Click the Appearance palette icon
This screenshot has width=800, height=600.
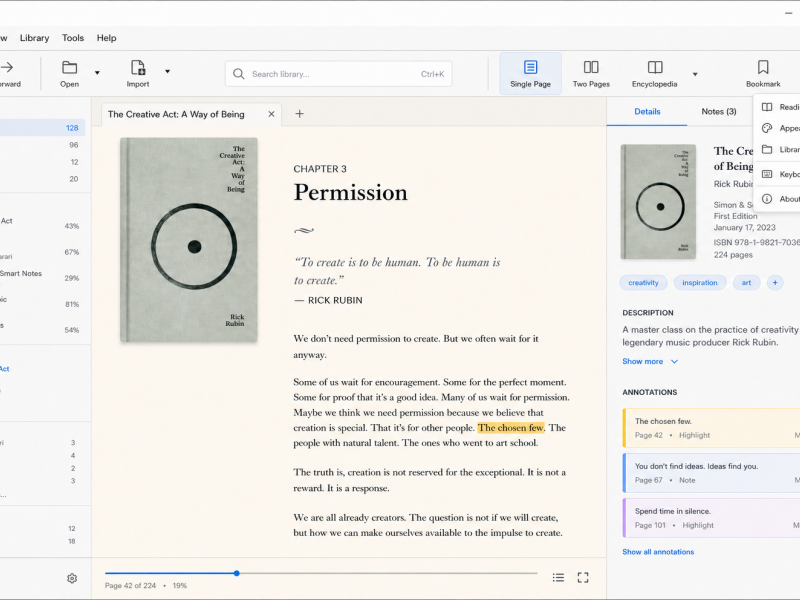pyautogui.click(x=767, y=128)
